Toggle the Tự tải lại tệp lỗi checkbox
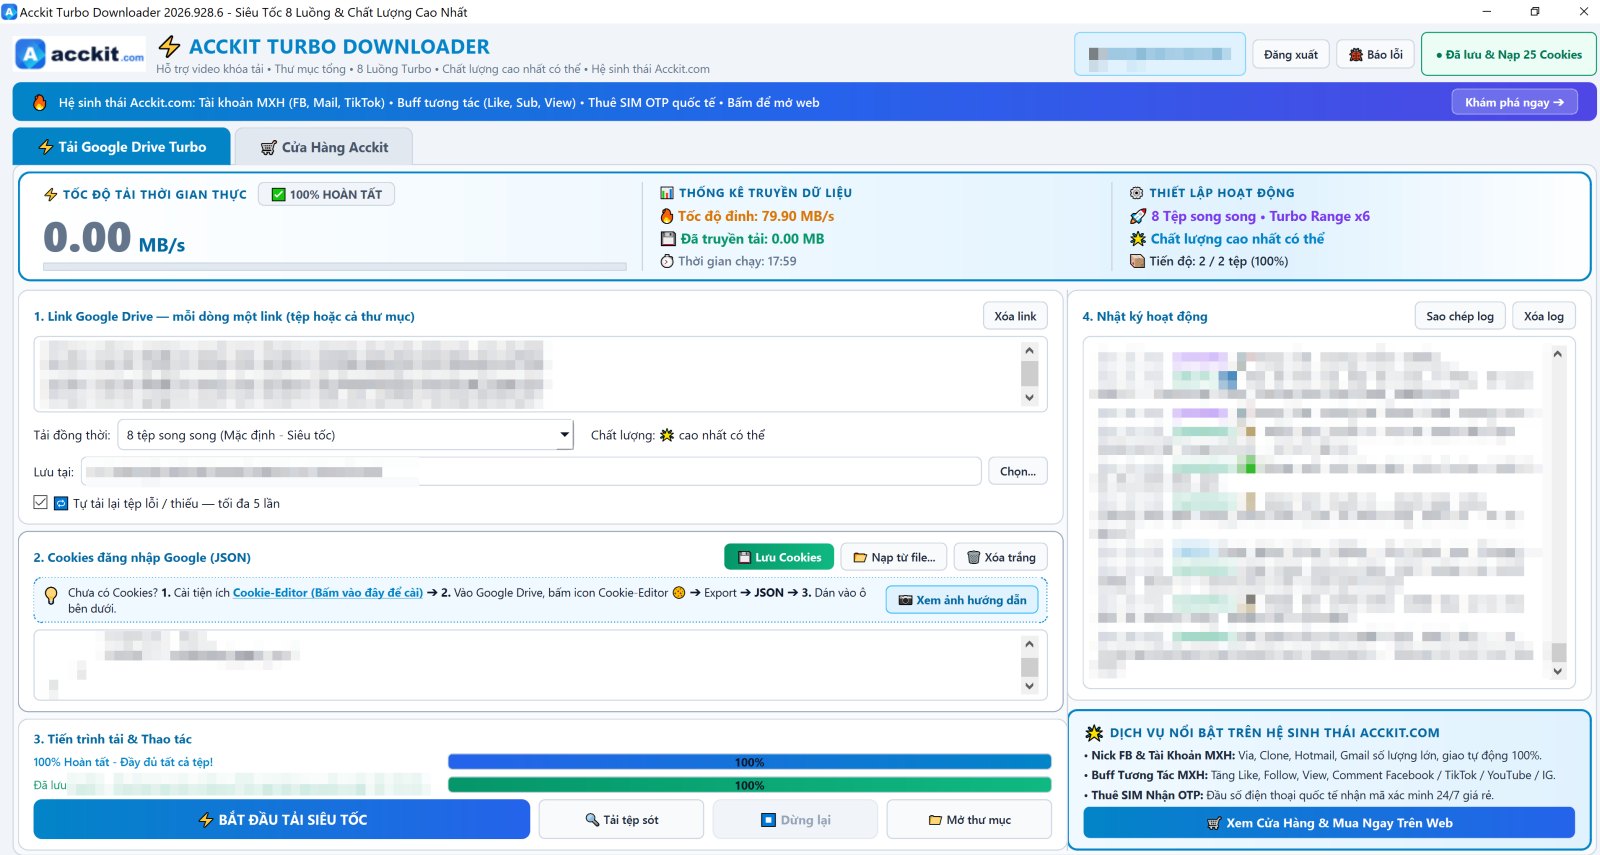 click(x=40, y=502)
